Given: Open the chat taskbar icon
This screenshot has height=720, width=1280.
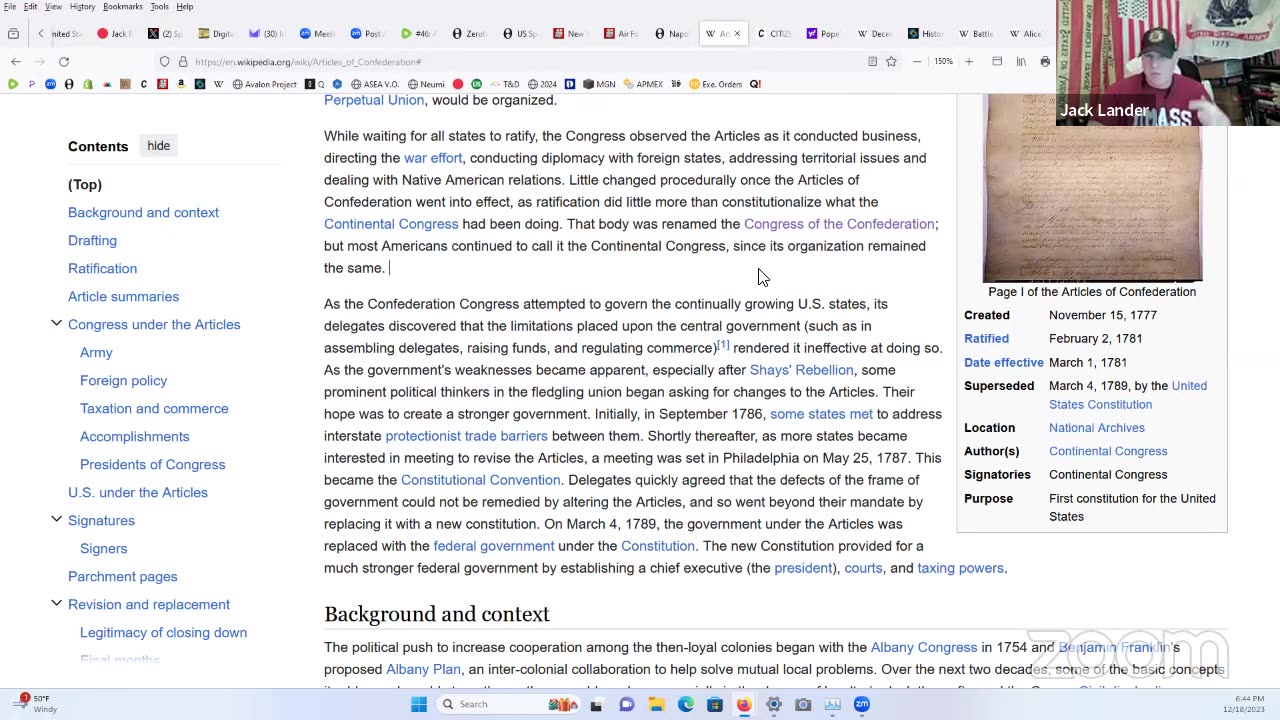Looking at the screenshot, I should (626, 704).
